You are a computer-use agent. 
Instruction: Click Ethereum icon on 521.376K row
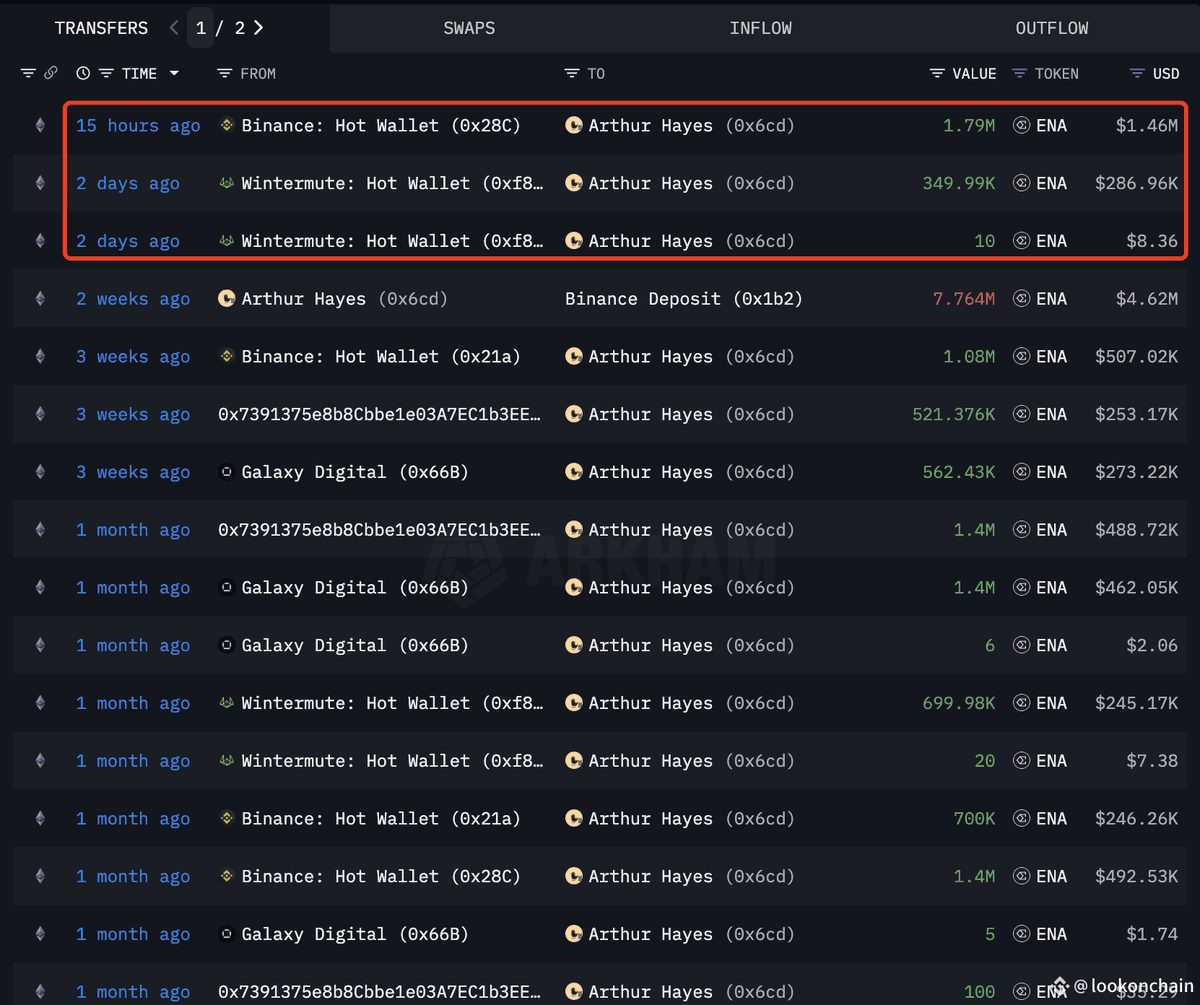[41, 414]
